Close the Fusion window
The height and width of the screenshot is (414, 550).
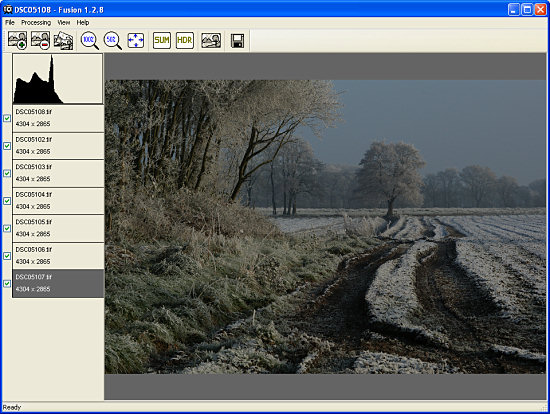tap(540, 9)
